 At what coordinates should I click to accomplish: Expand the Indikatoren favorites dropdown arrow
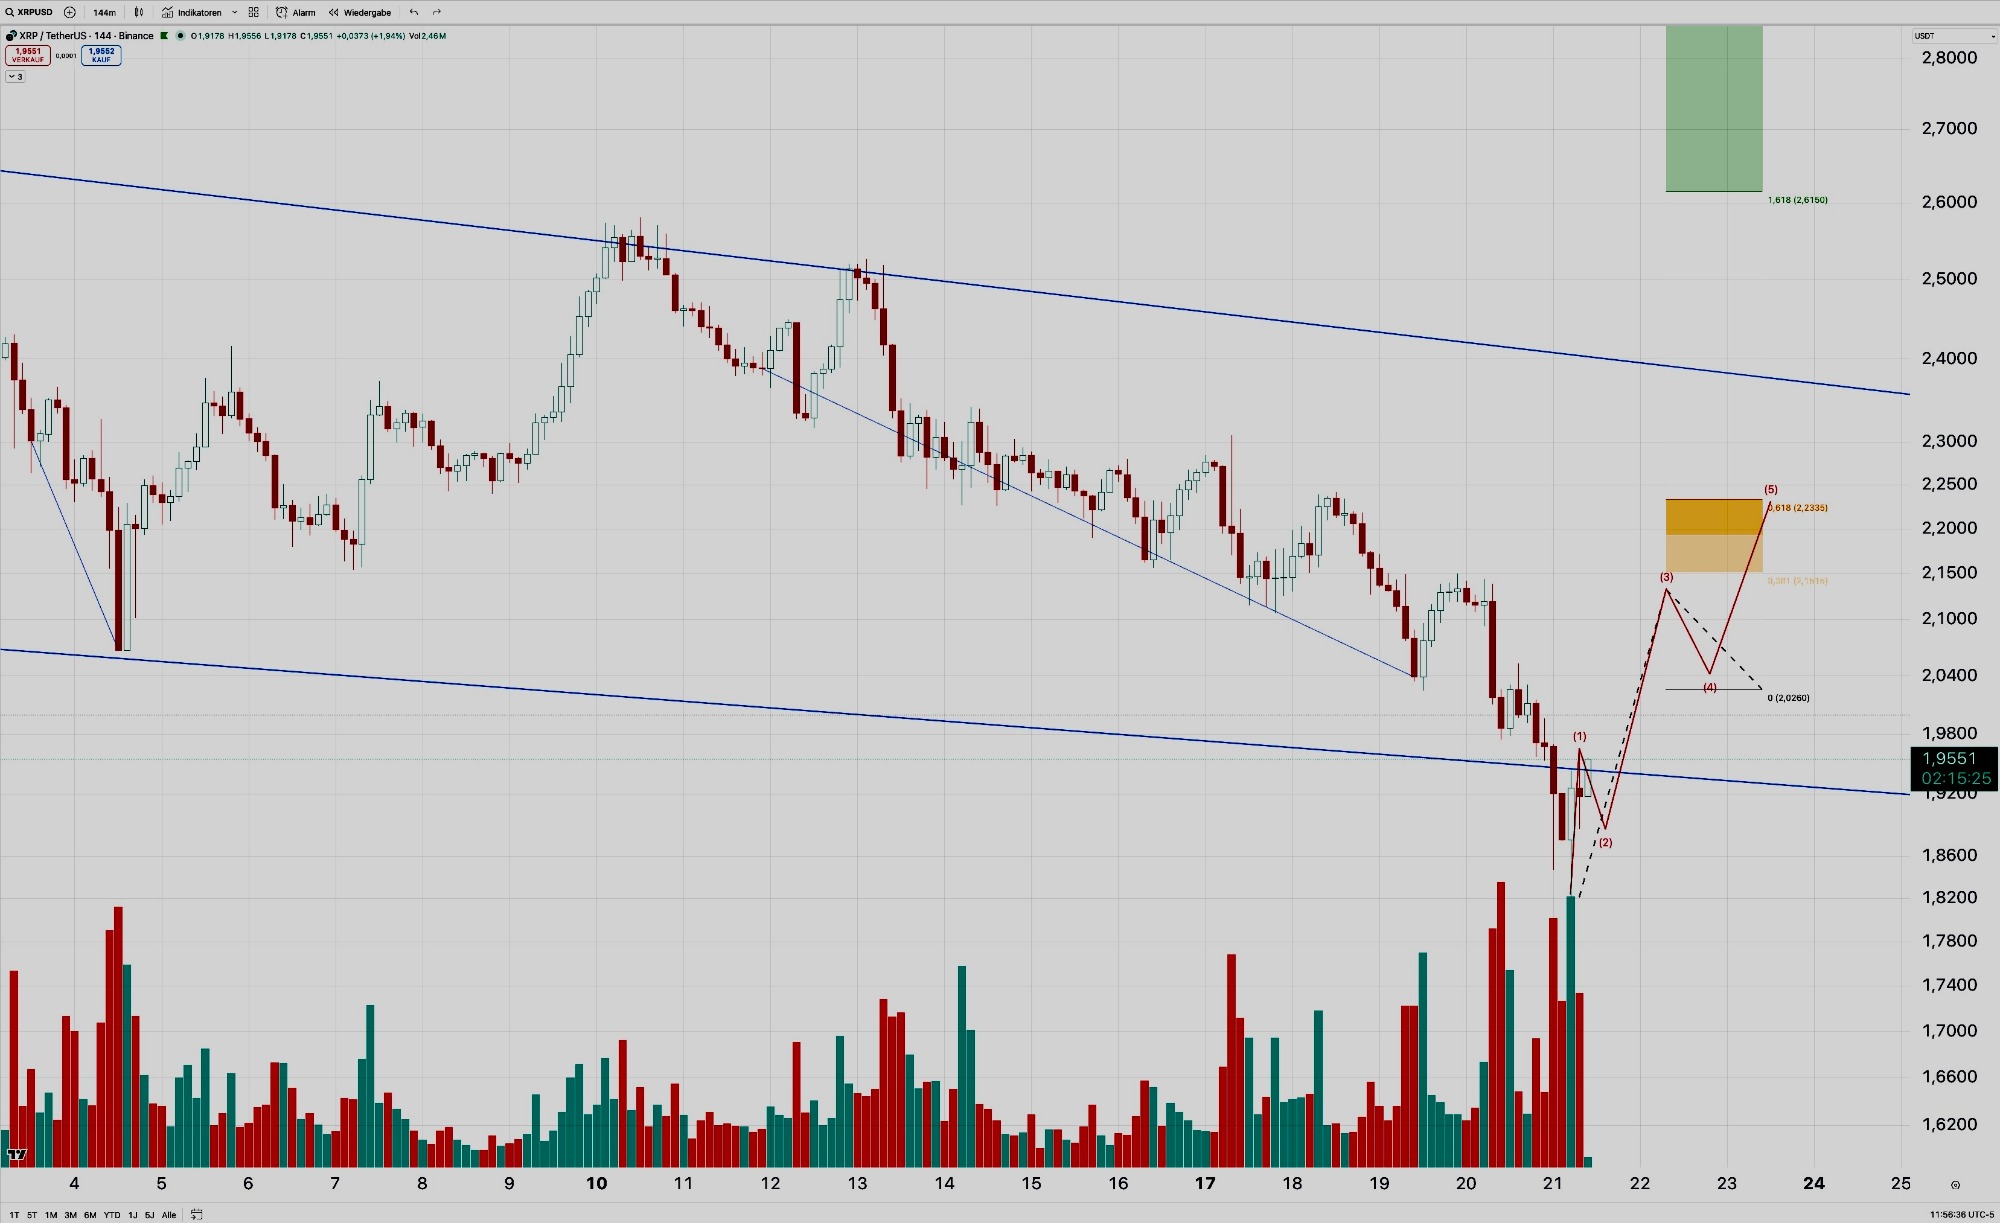click(235, 12)
